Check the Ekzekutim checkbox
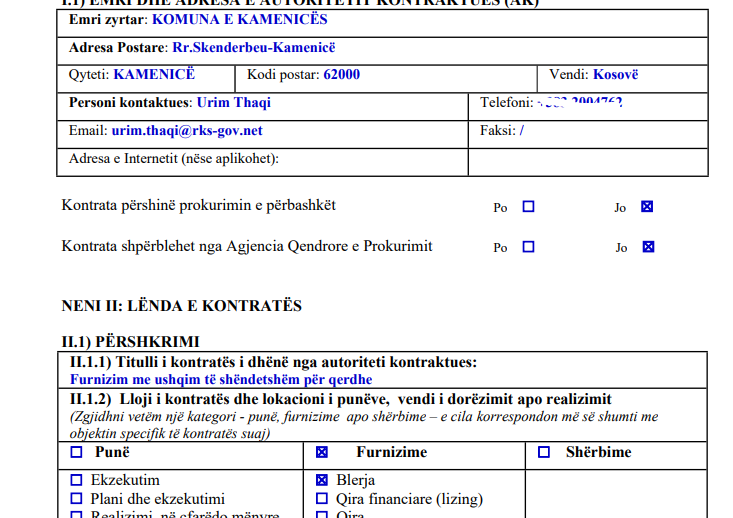This screenshot has height=518, width=733. tap(76, 480)
